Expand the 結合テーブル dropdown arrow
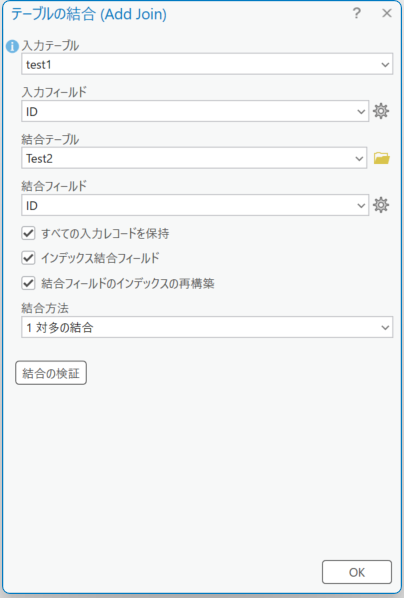The image size is (404, 598). (359, 158)
